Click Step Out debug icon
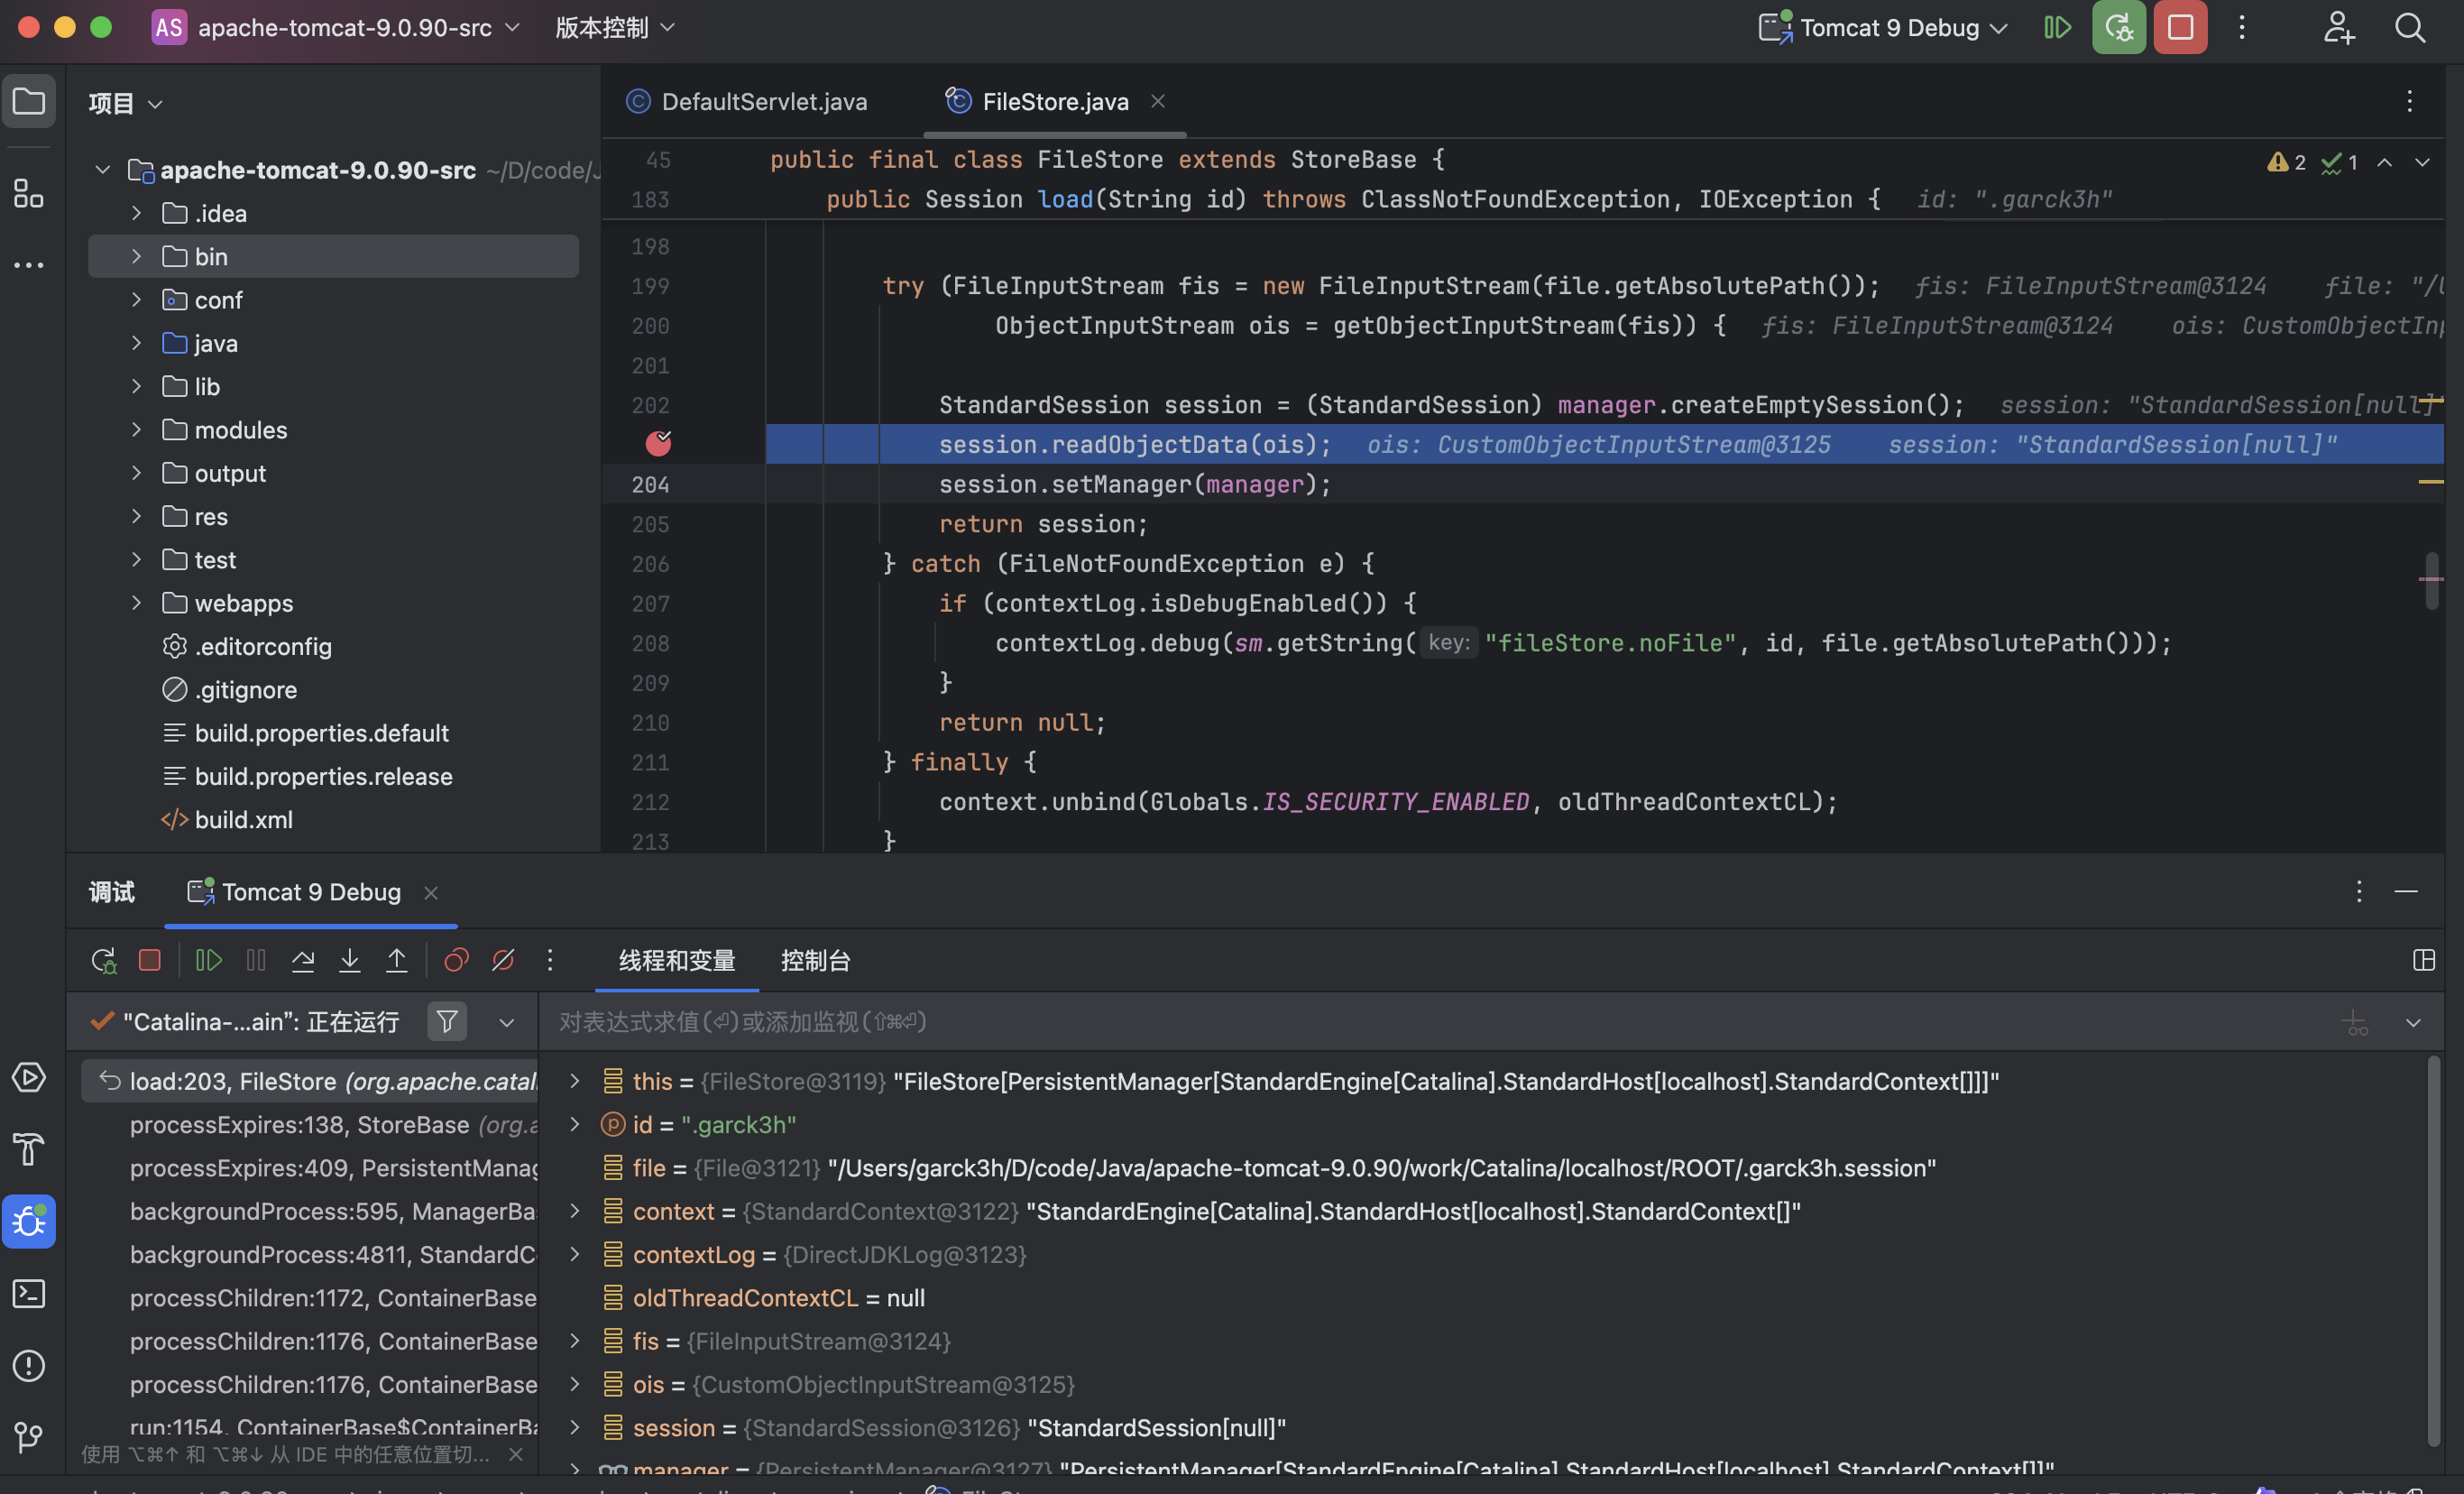This screenshot has width=2464, height=1494. tap(396, 961)
